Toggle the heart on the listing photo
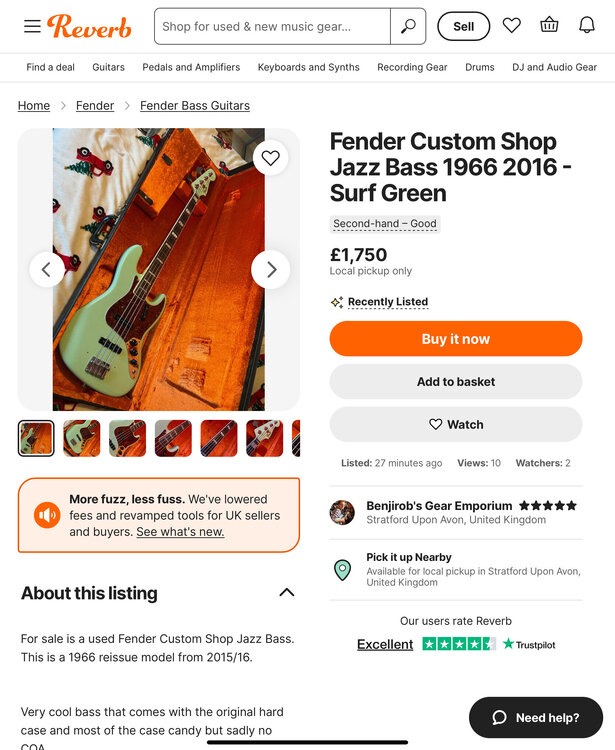Screen dimensions: 615x750 tap(270, 157)
